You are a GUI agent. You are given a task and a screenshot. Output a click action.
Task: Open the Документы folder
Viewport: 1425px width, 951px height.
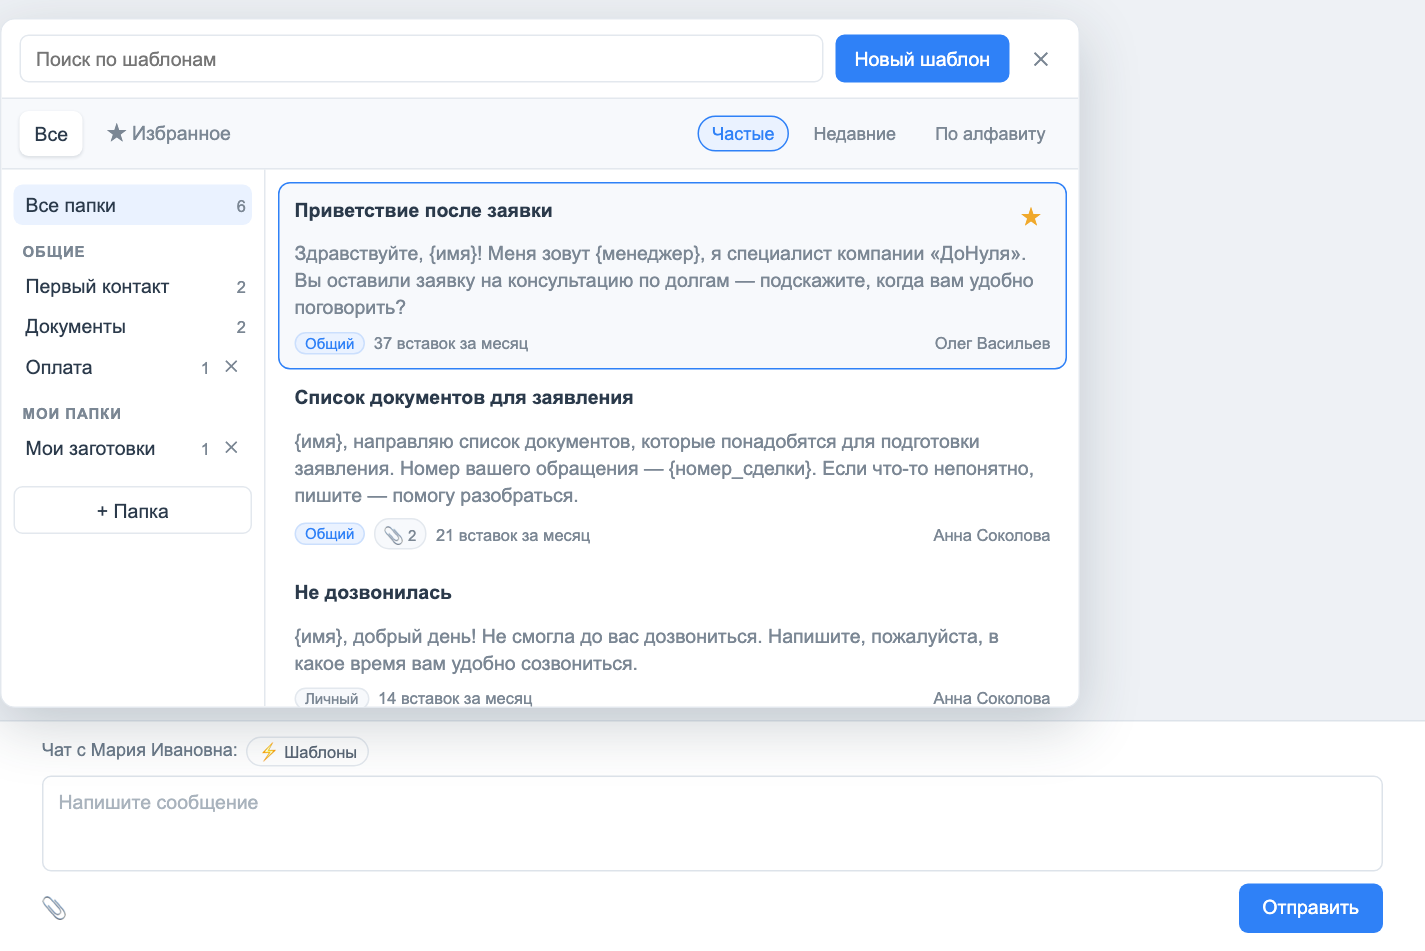[132, 327]
